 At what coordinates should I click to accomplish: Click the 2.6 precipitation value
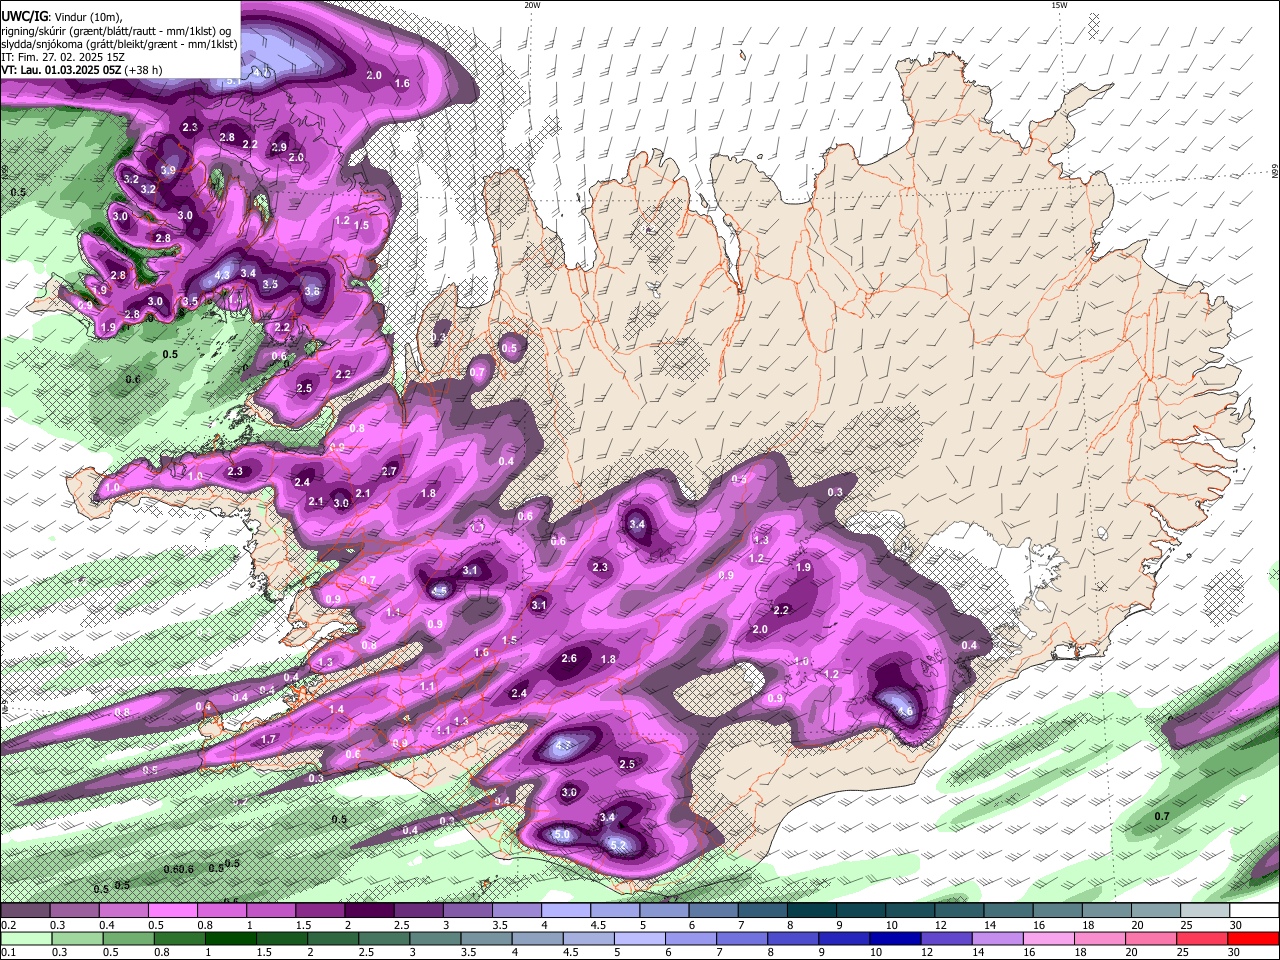pyautogui.click(x=570, y=658)
